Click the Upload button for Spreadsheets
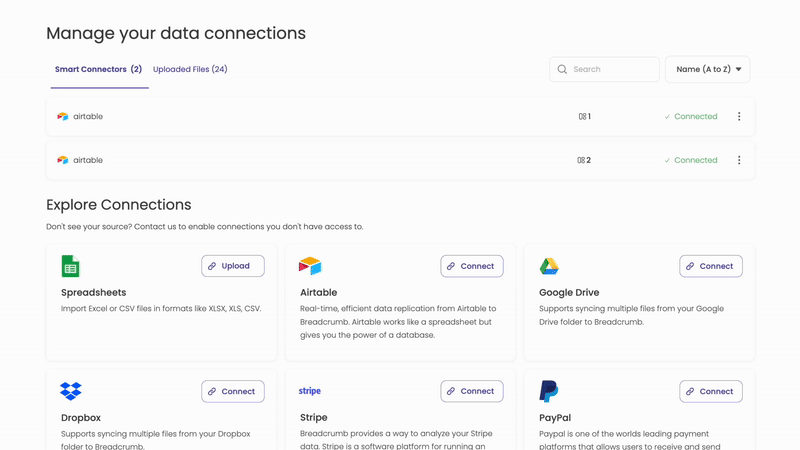800x450 pixels. click(233, 266)
